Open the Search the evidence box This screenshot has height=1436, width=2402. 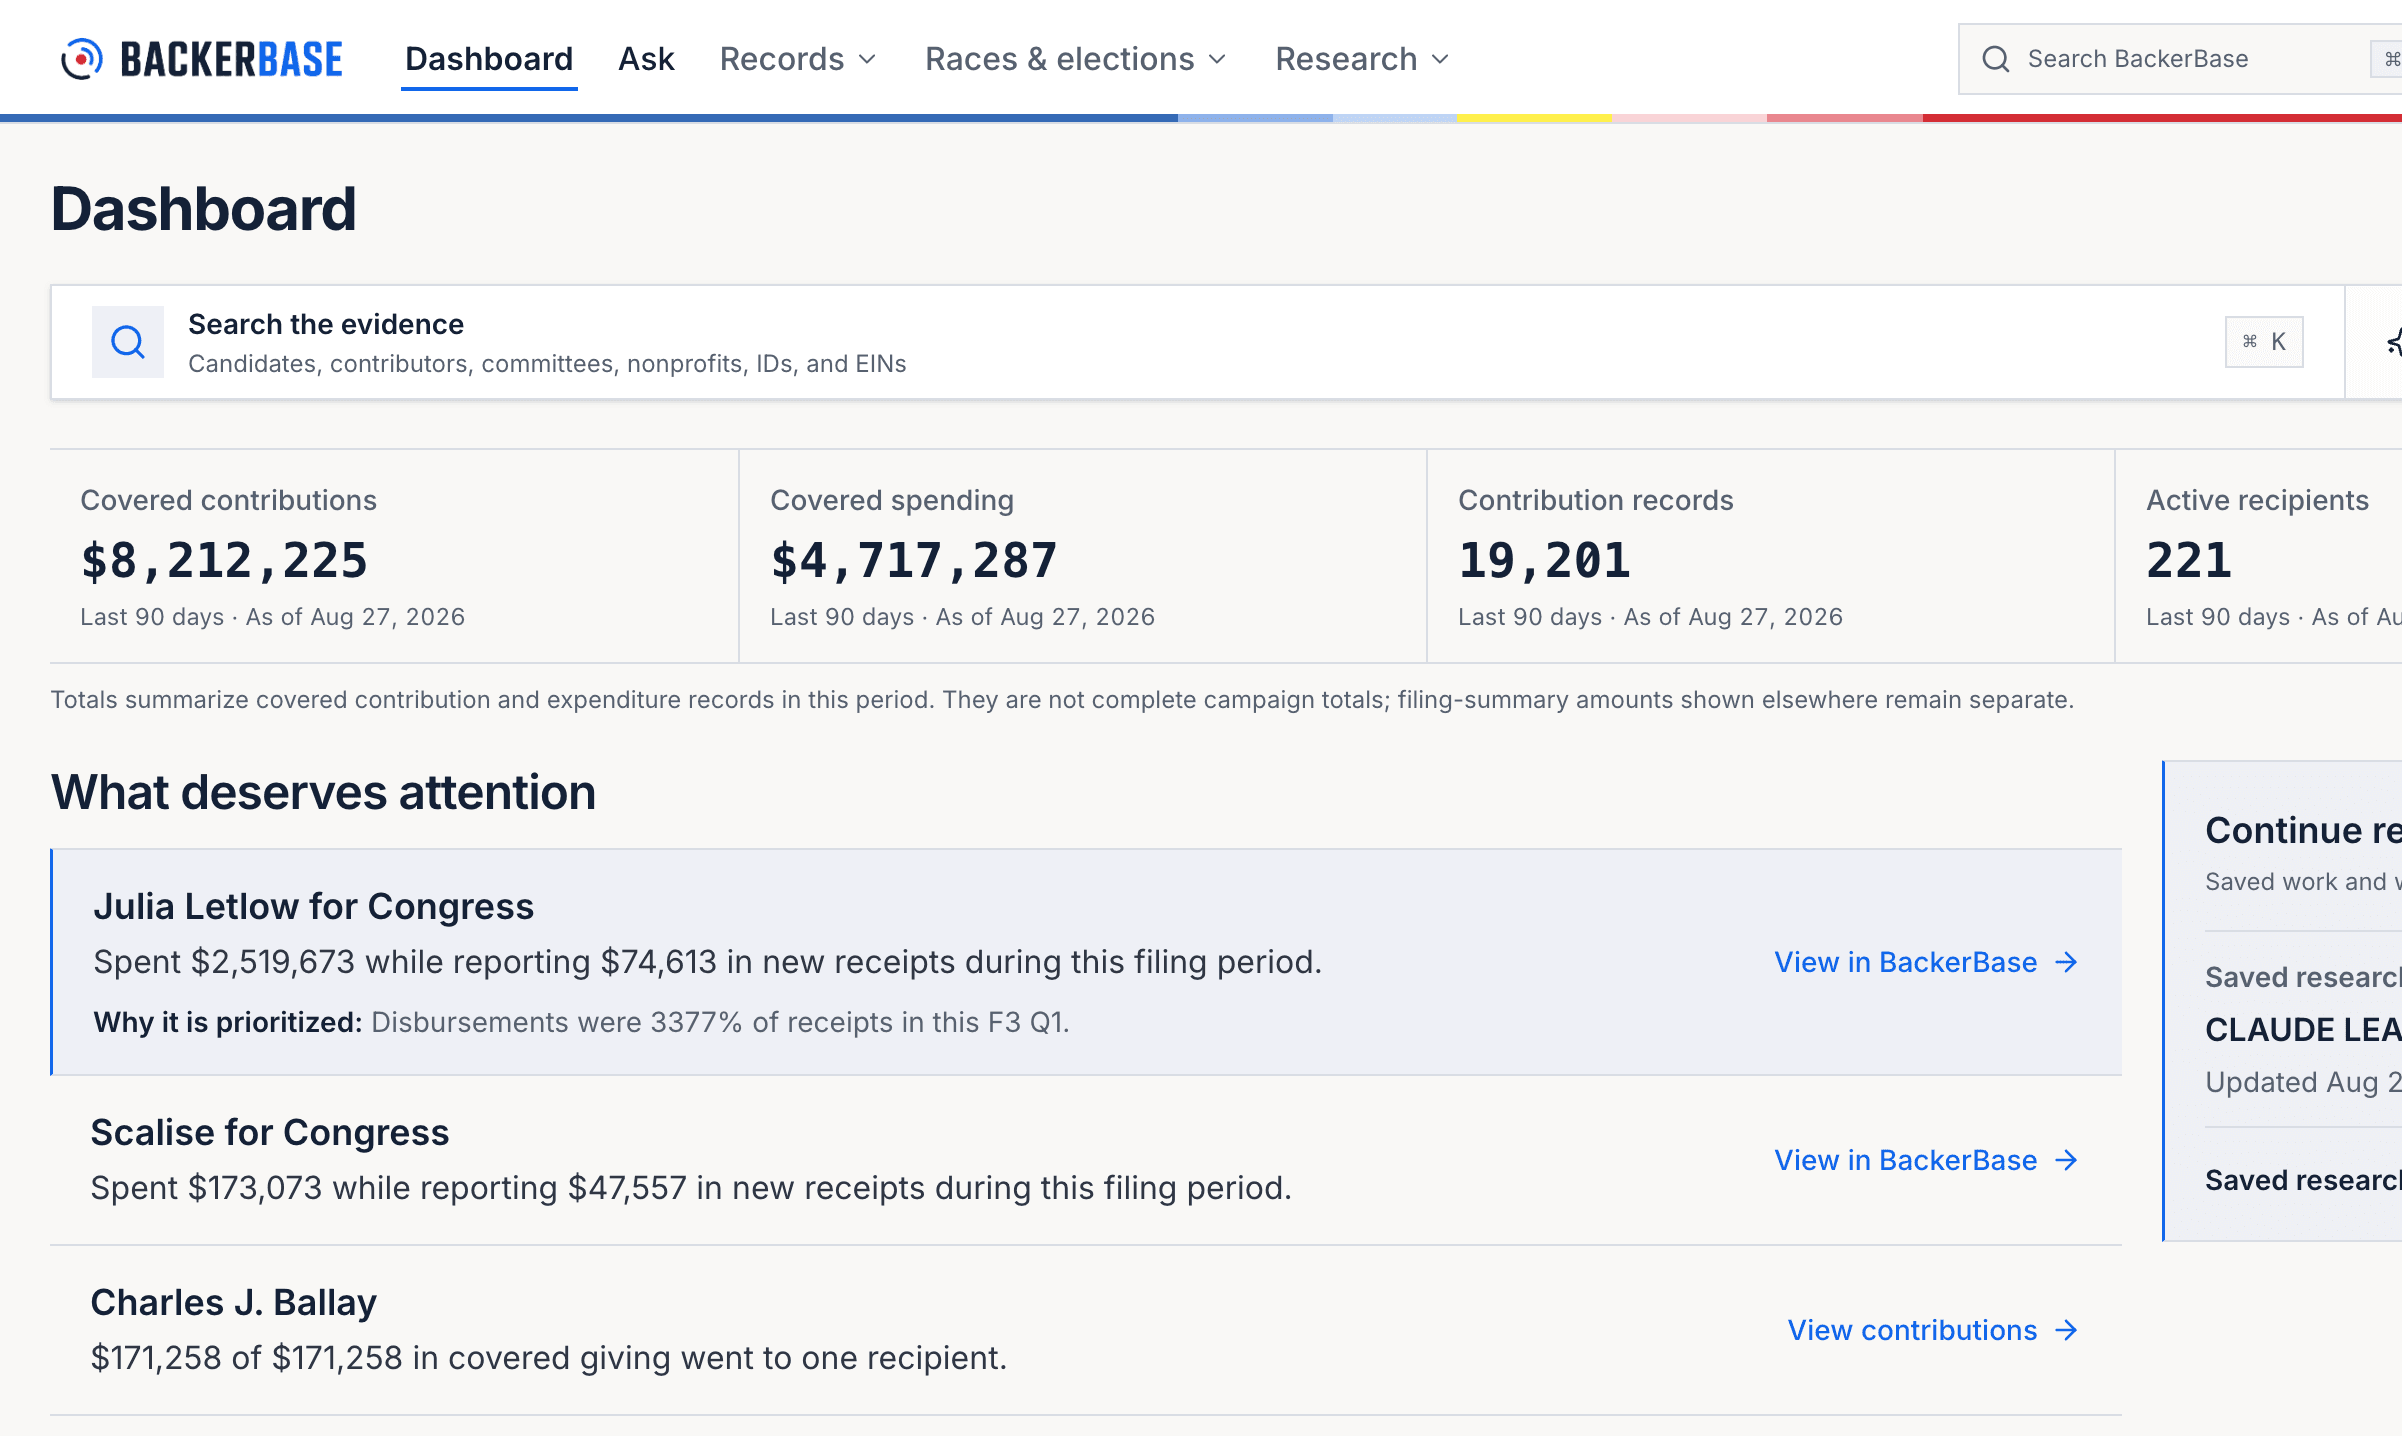click(1198, 342)
